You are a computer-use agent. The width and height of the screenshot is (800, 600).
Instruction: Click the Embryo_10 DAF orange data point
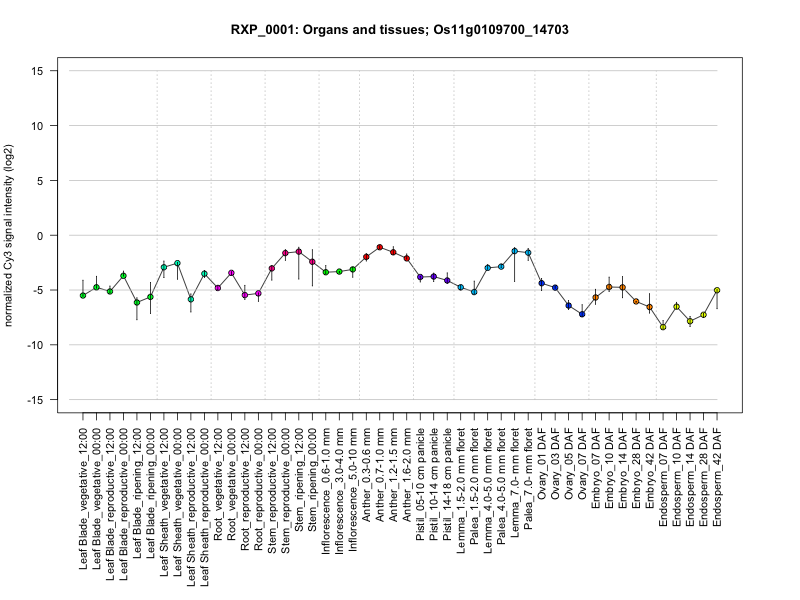609,287
